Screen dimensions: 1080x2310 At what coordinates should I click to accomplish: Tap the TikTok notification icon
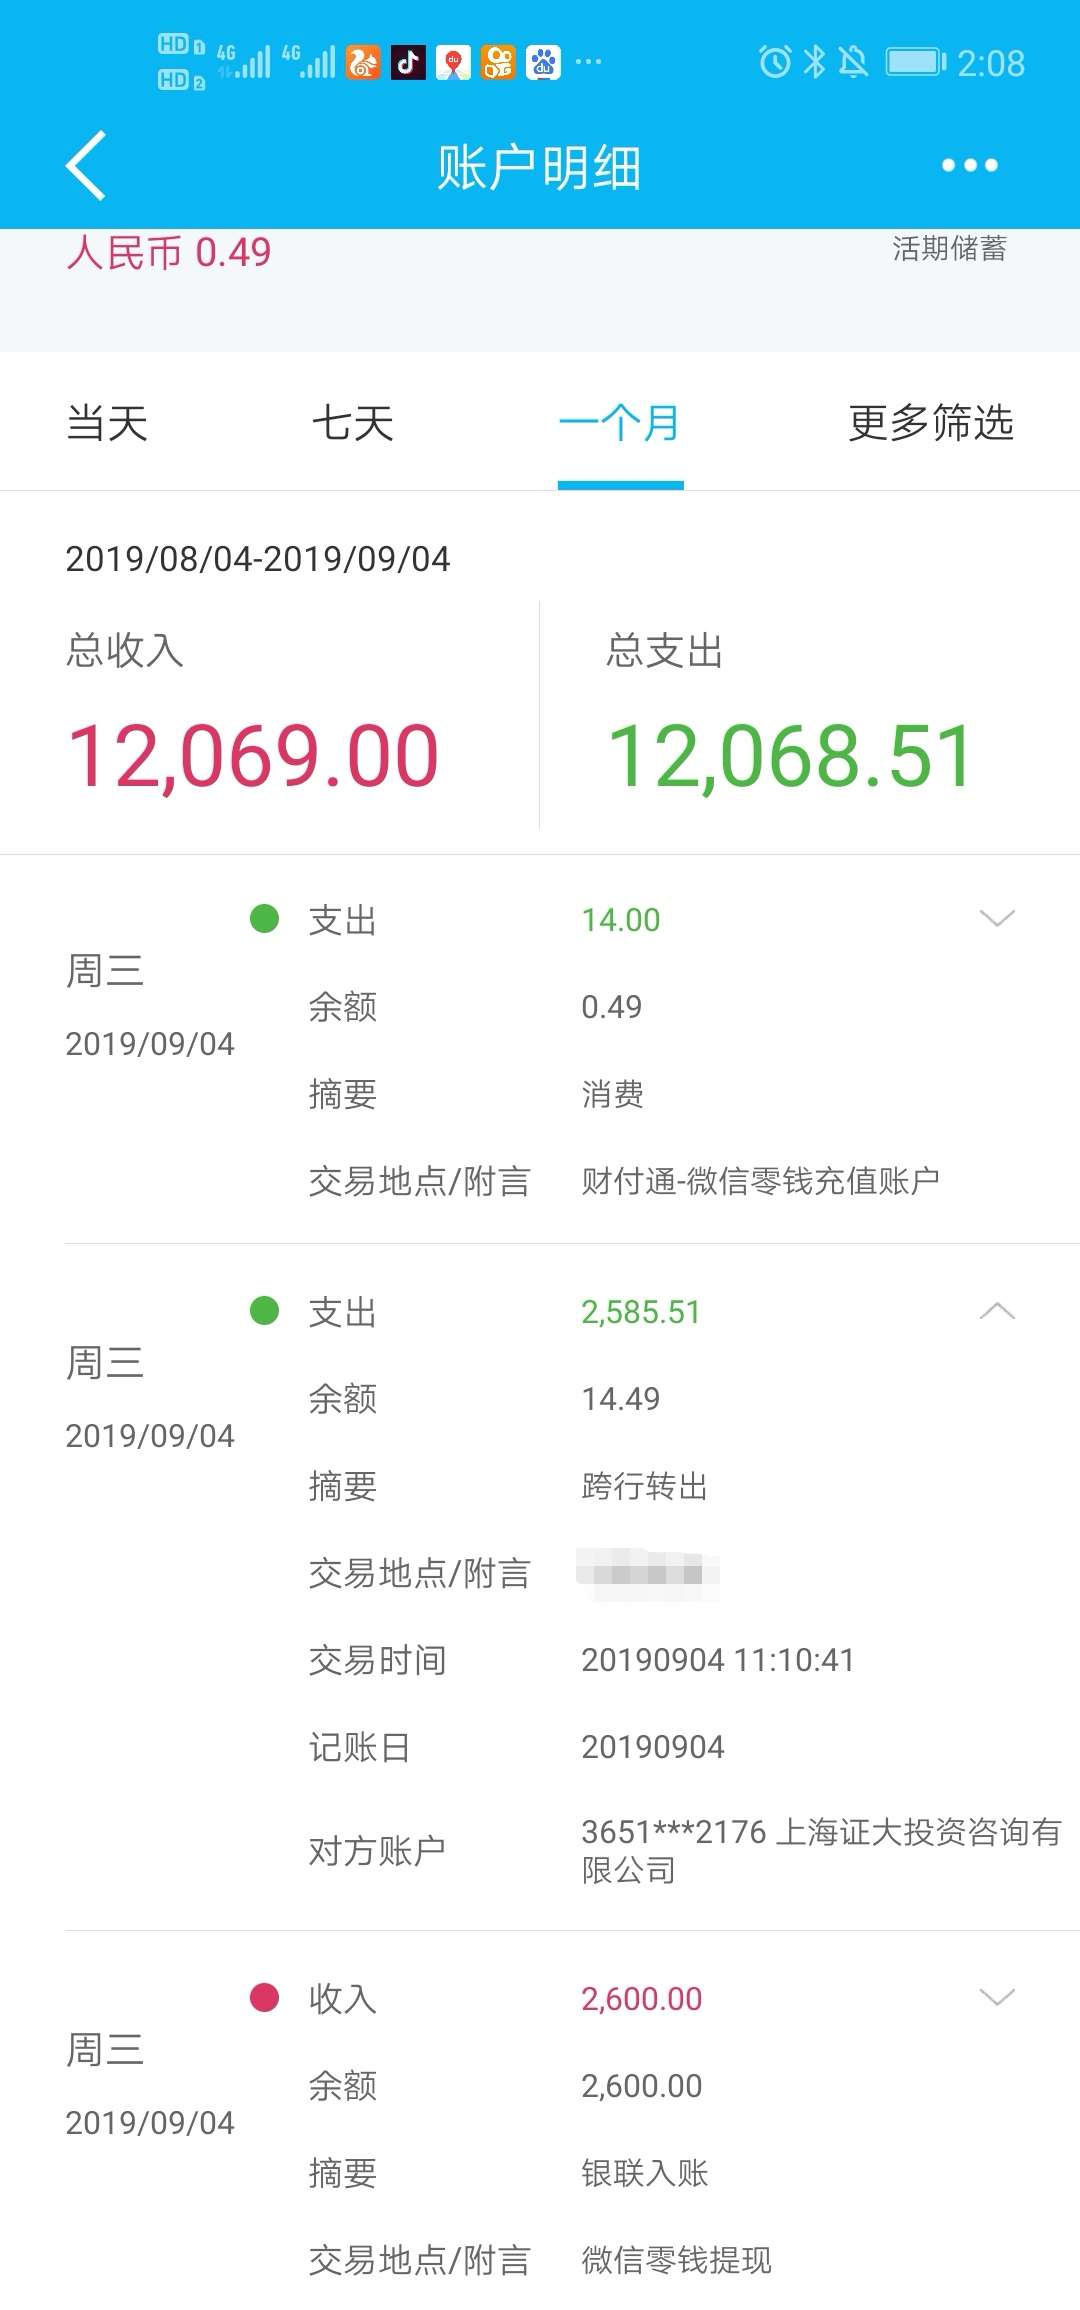tap(408, 63)
